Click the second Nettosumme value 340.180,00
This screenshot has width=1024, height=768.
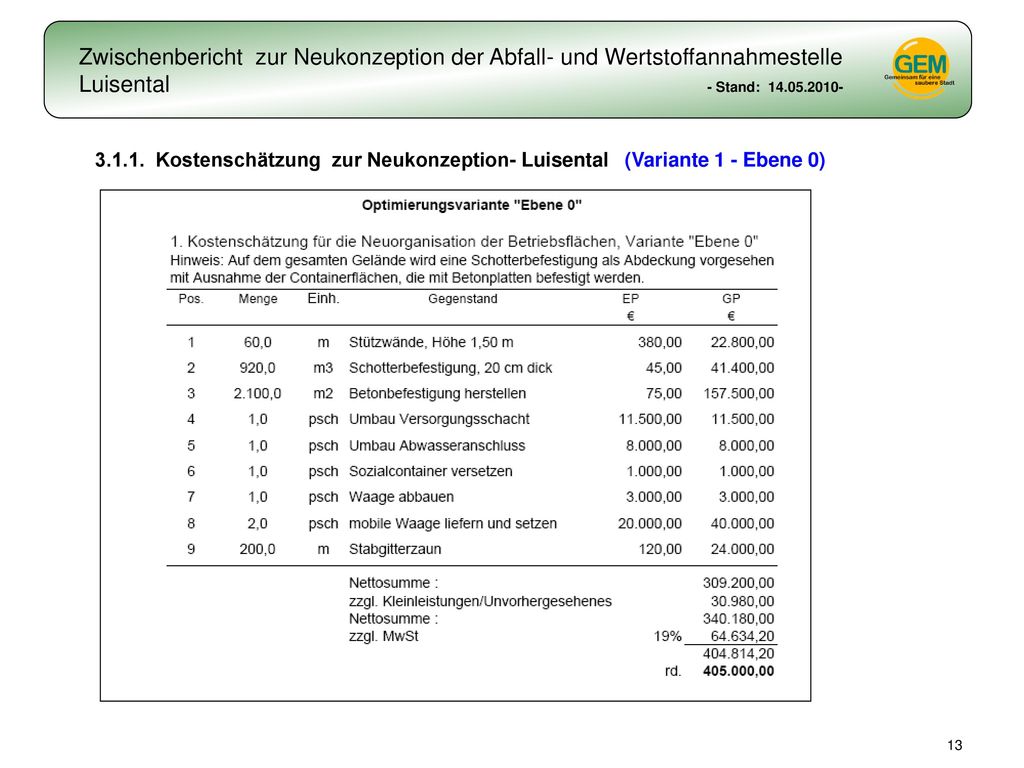[x=739, y=619]
